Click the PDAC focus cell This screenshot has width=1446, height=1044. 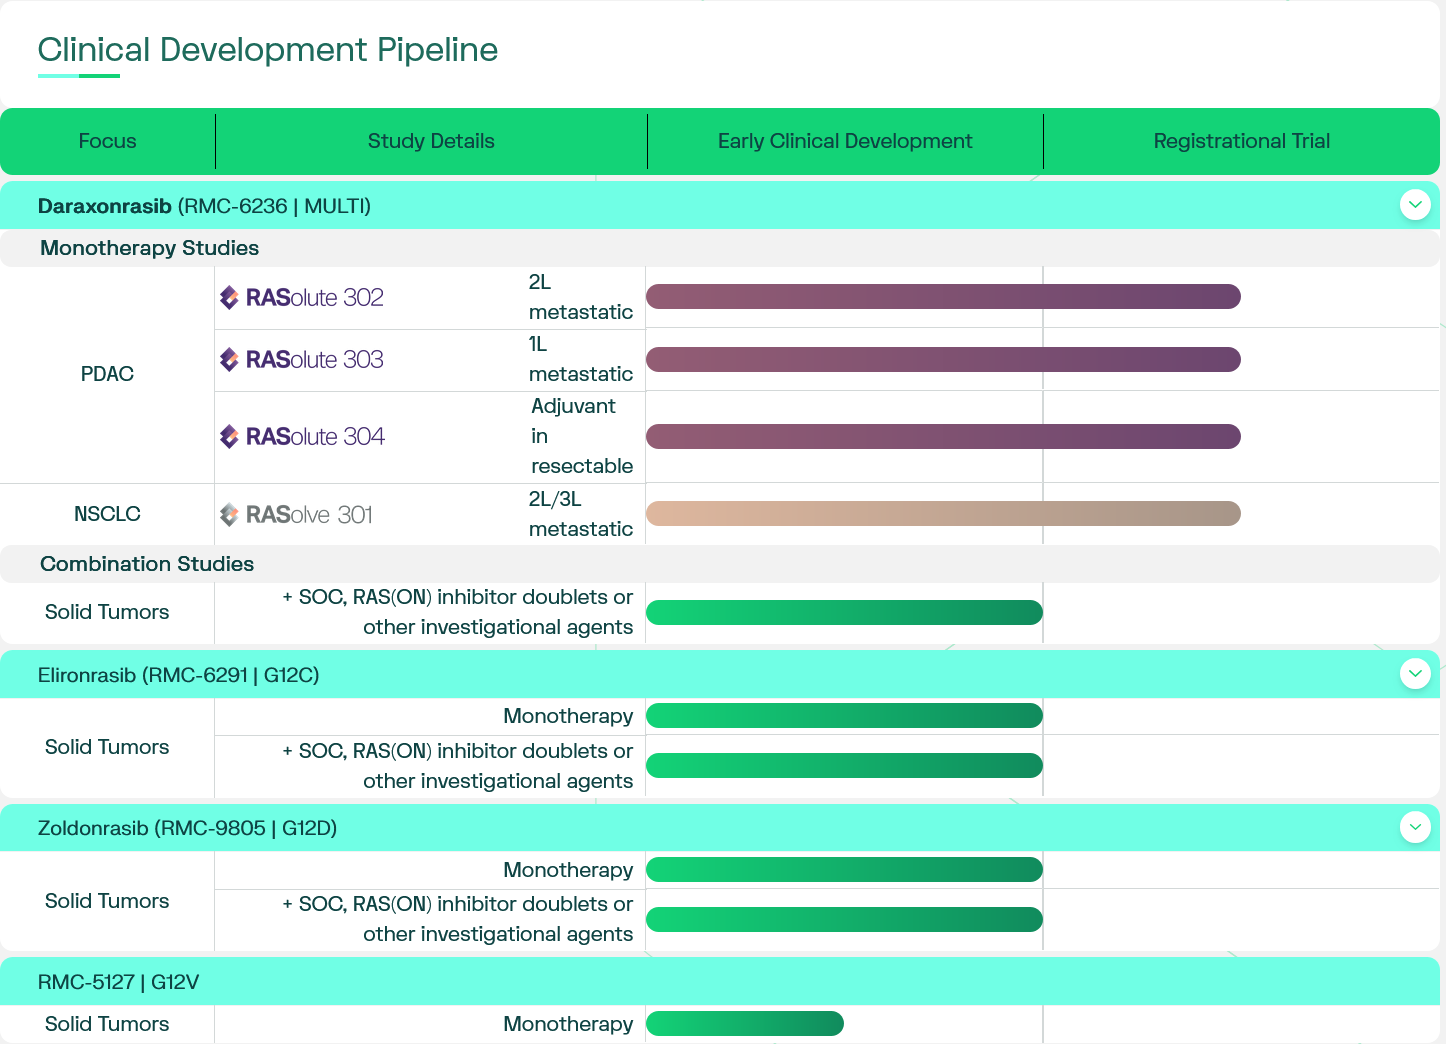click(107, 374)
